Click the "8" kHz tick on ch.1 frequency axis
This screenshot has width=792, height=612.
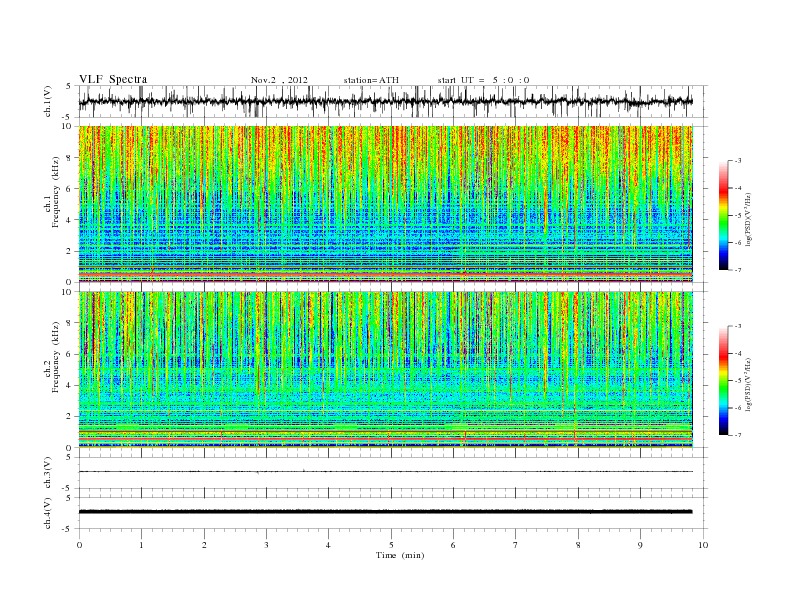click(69, 158)
